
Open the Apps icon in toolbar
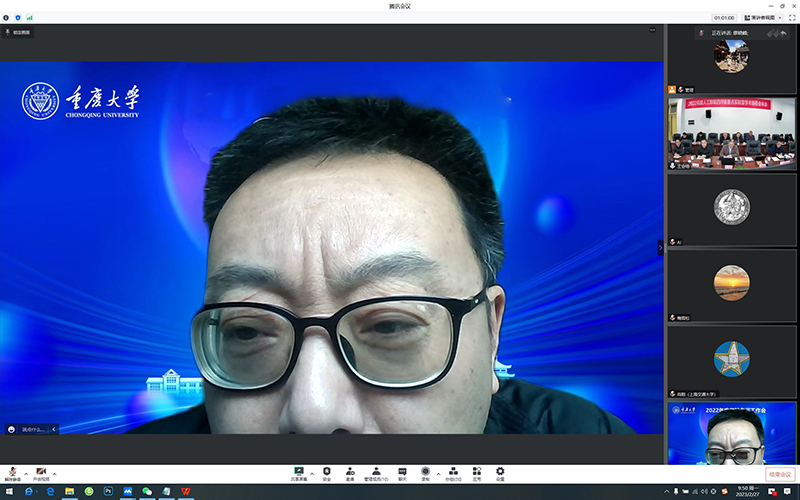click(477, 472)
